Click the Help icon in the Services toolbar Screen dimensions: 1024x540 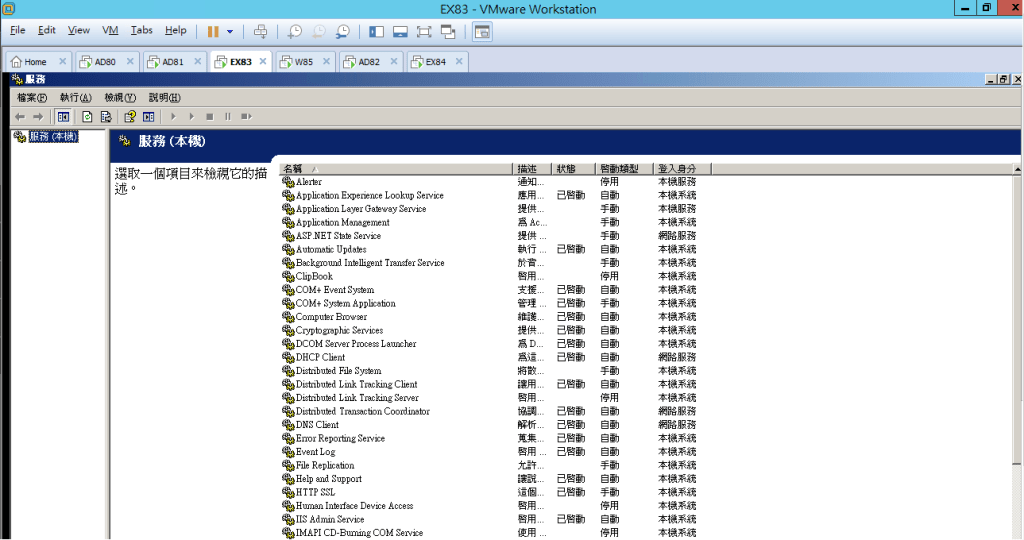tap(129, 116)
